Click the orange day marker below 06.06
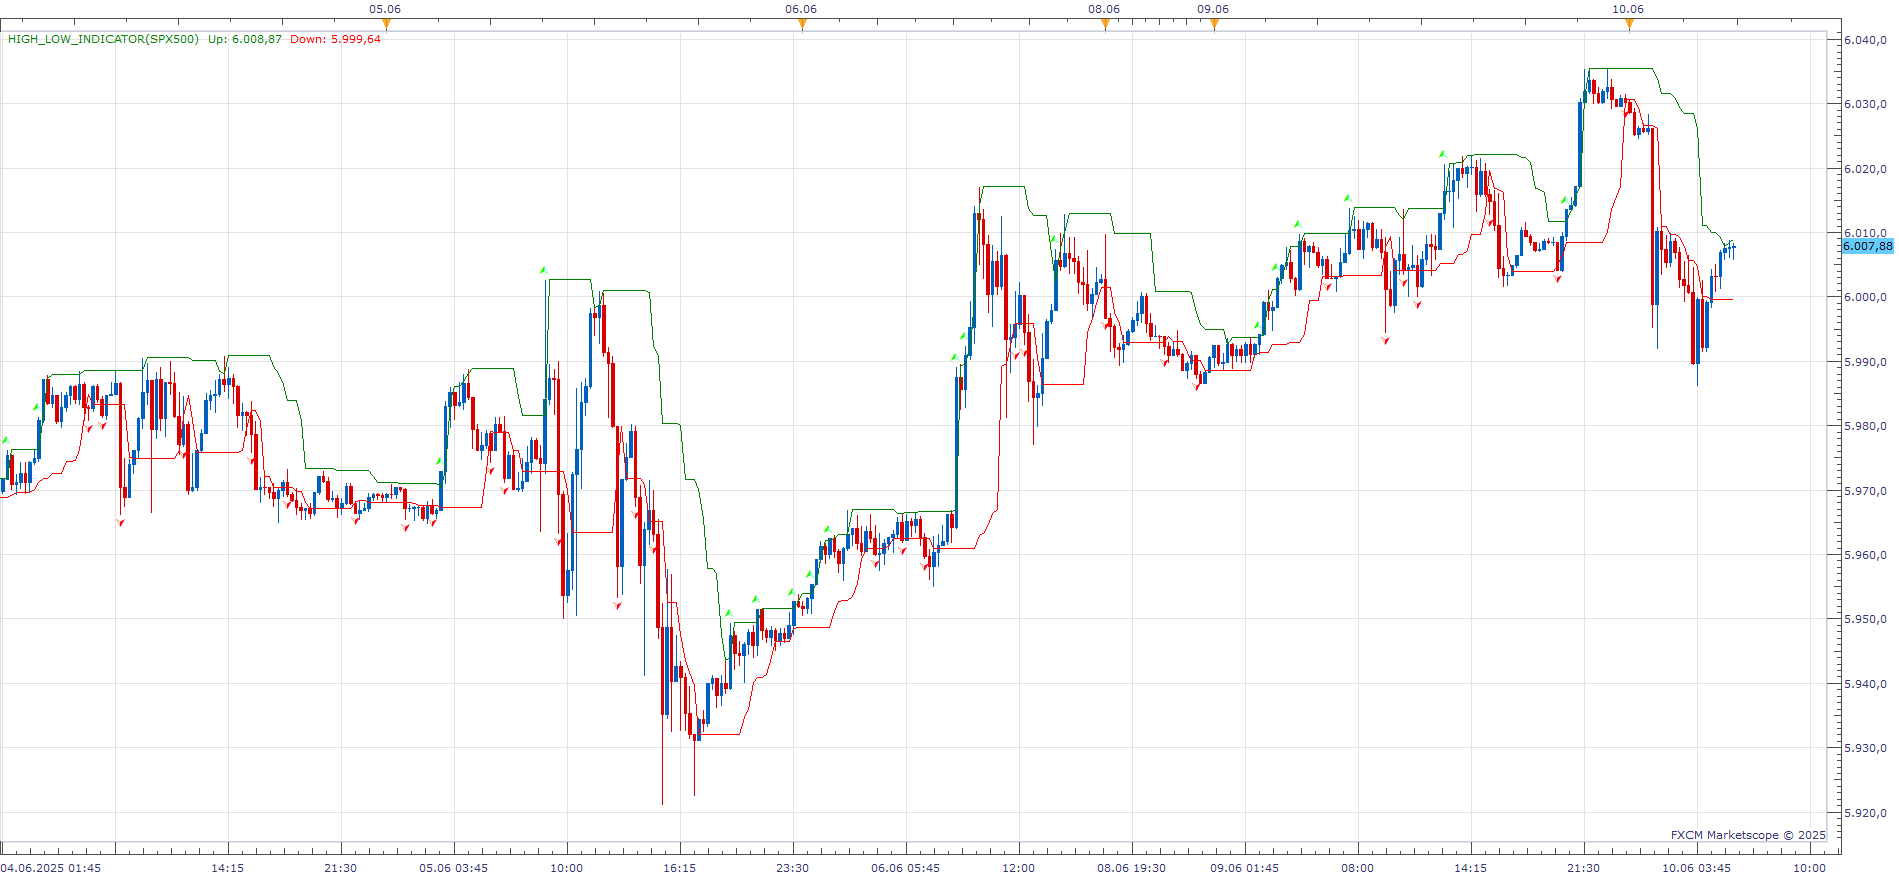 coord(802,25)
